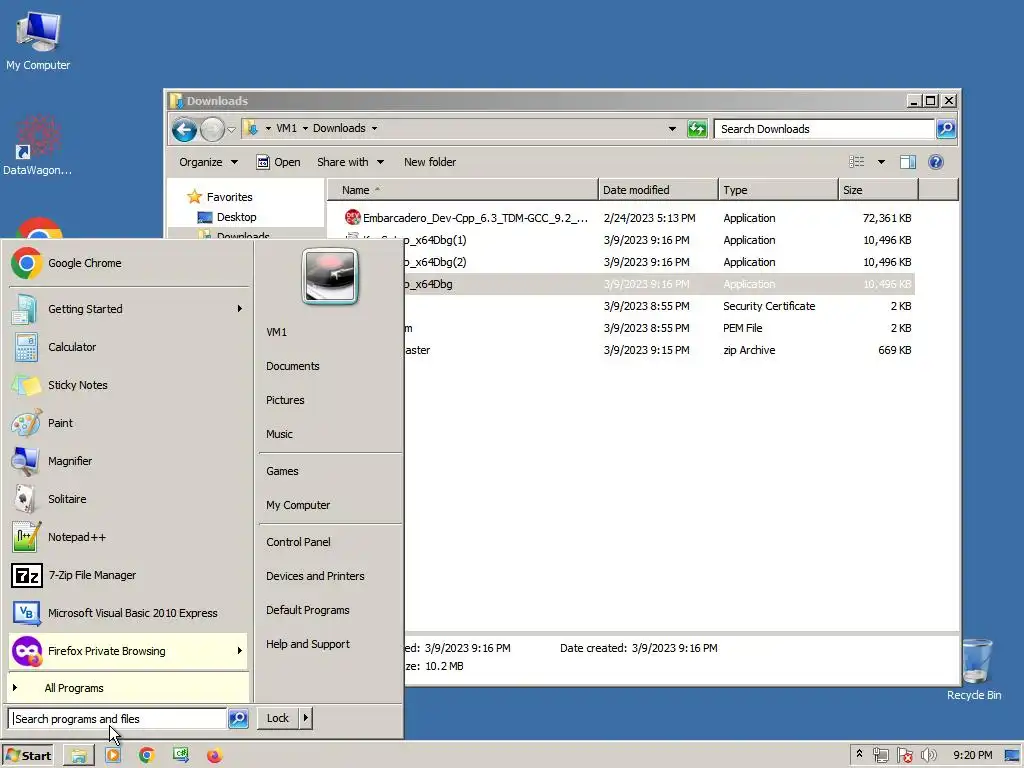Launch Calculator from the Start menu
1024x768 pixels.
pos(129,347)
